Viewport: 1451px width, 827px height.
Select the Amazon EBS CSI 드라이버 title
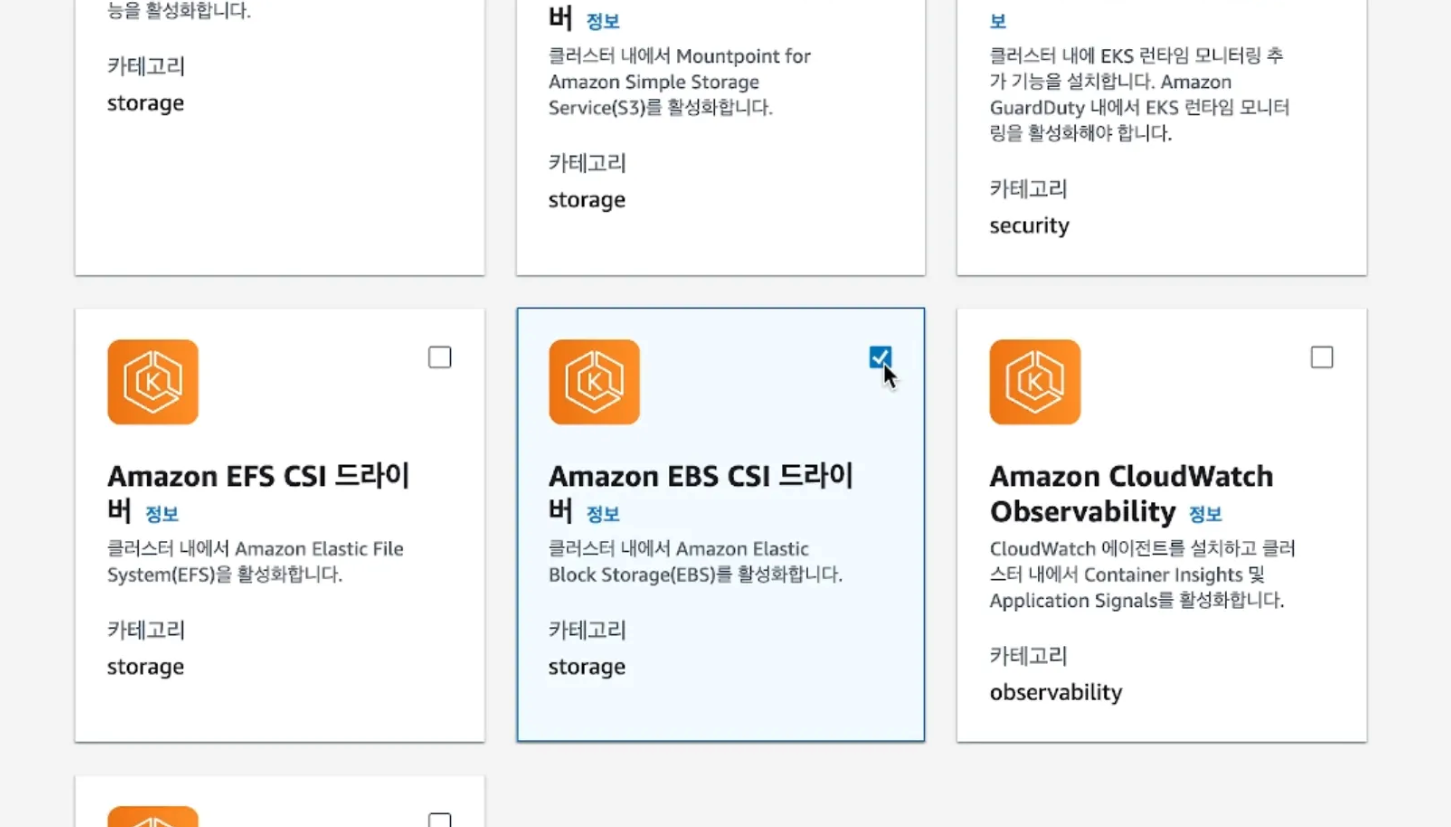click(x=701, y=494)
